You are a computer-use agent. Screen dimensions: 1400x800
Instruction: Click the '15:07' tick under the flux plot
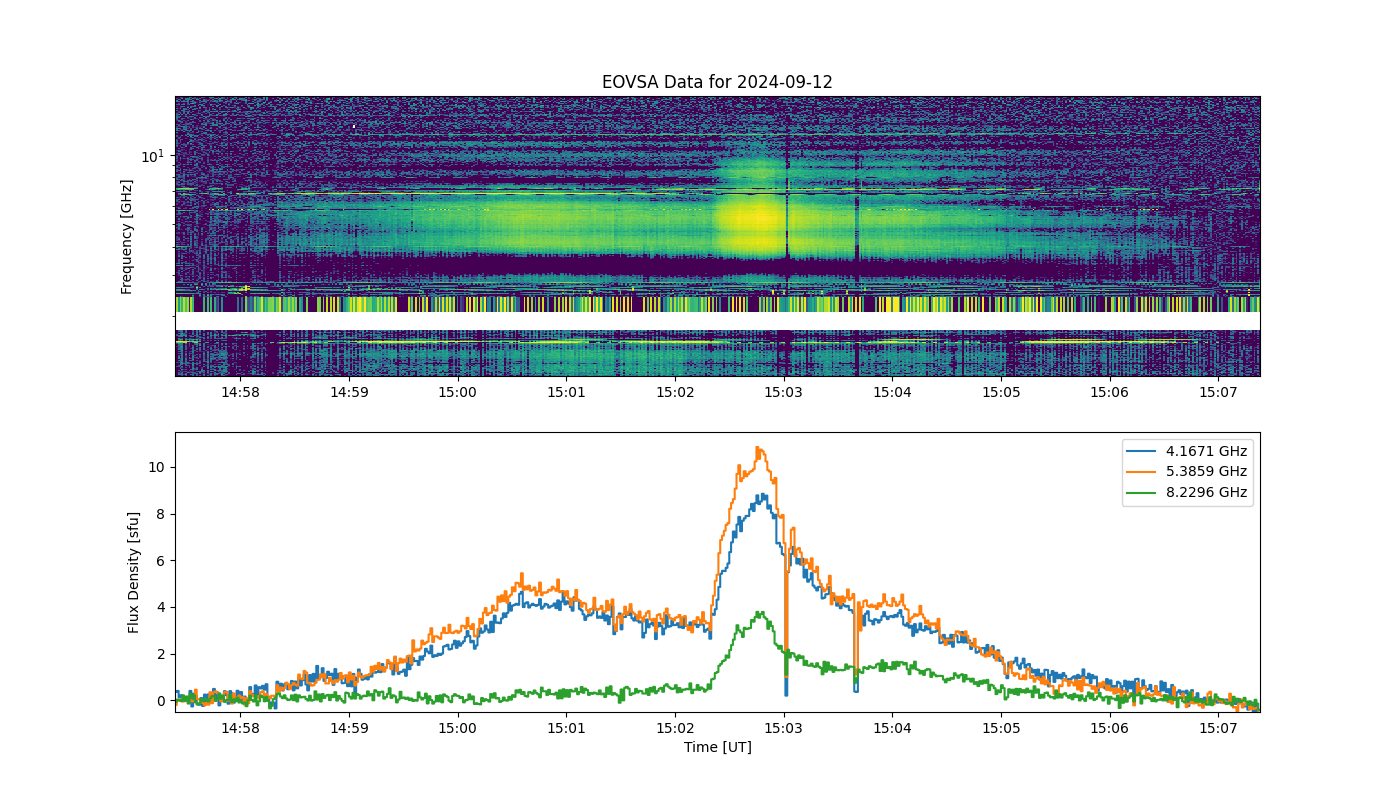(1218, 728)
